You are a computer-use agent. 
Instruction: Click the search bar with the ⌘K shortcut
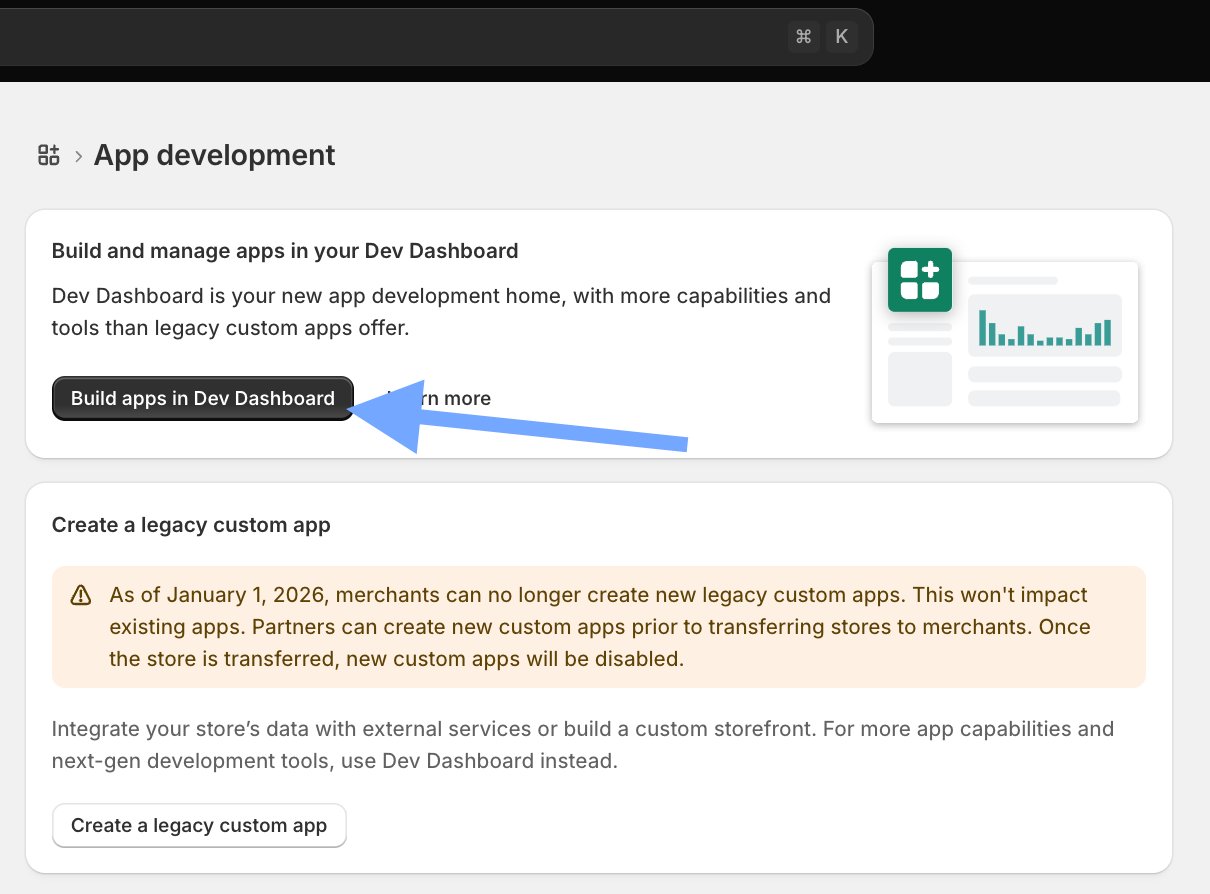point(435,37)
